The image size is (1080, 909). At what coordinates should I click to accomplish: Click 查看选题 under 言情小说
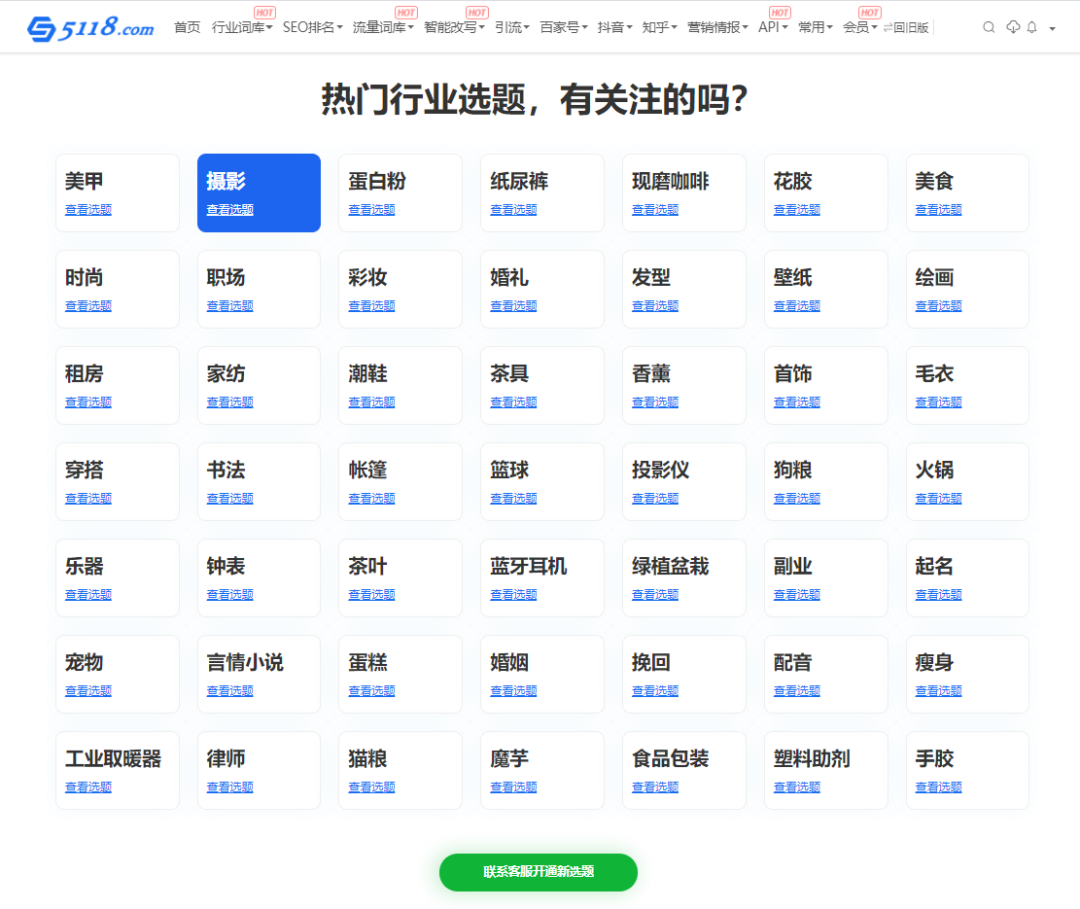(230, 691)
